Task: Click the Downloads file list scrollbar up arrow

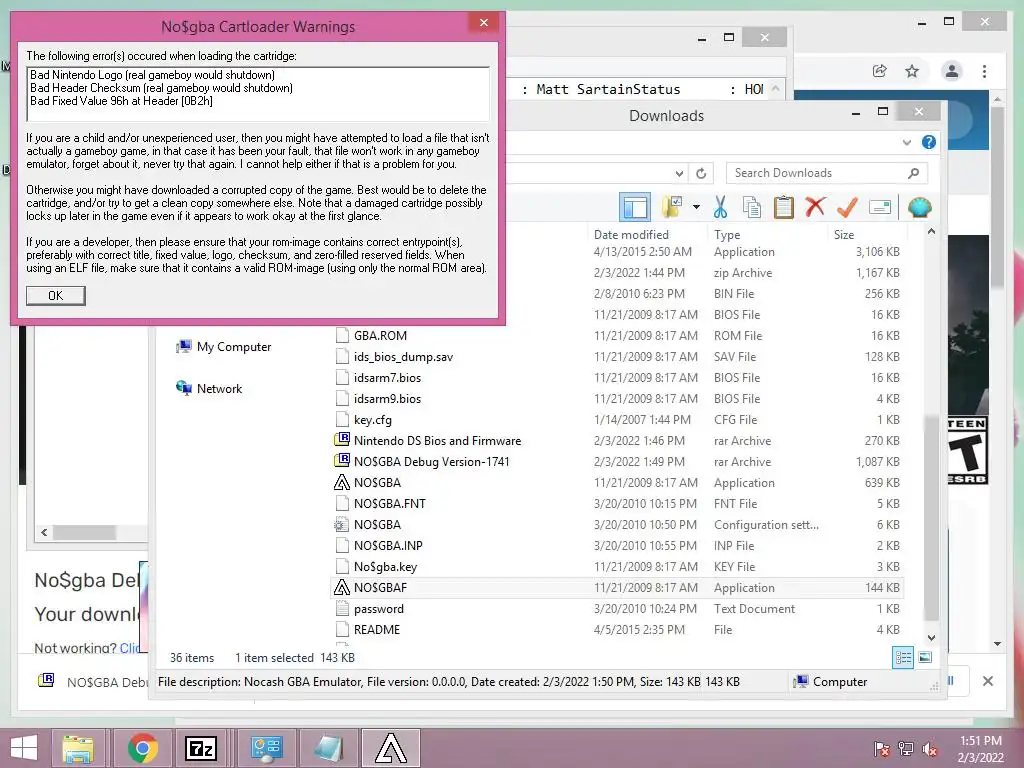Action: click(x=931, y=232)
